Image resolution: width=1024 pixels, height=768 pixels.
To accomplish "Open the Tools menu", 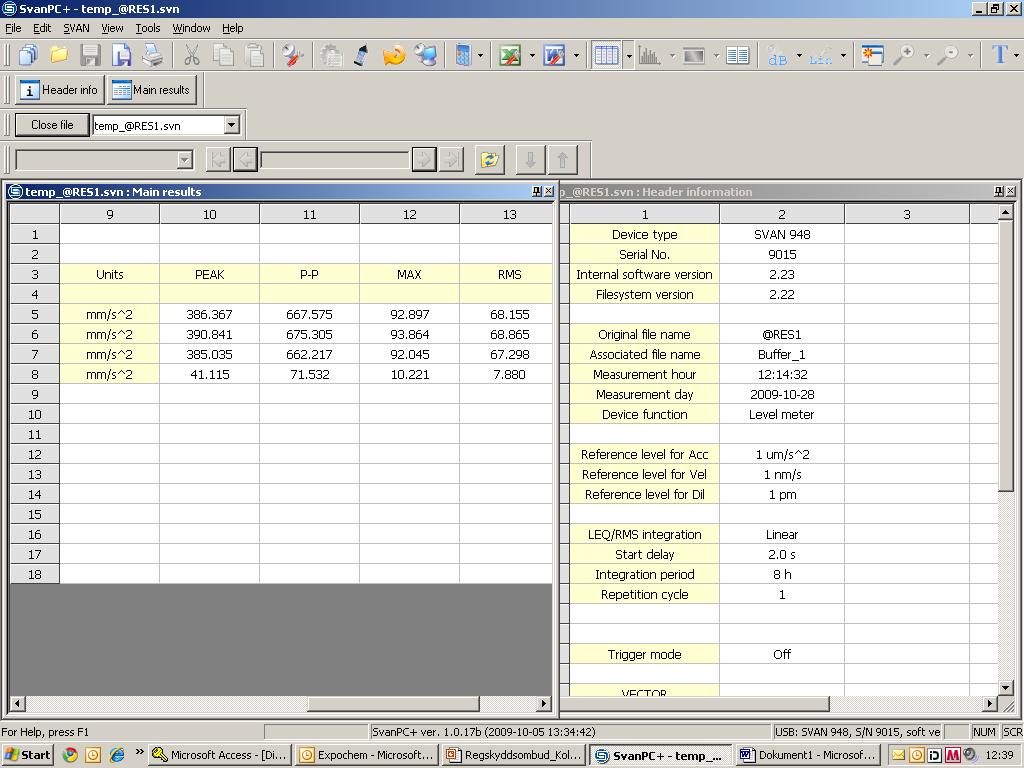I will point(148,28).
